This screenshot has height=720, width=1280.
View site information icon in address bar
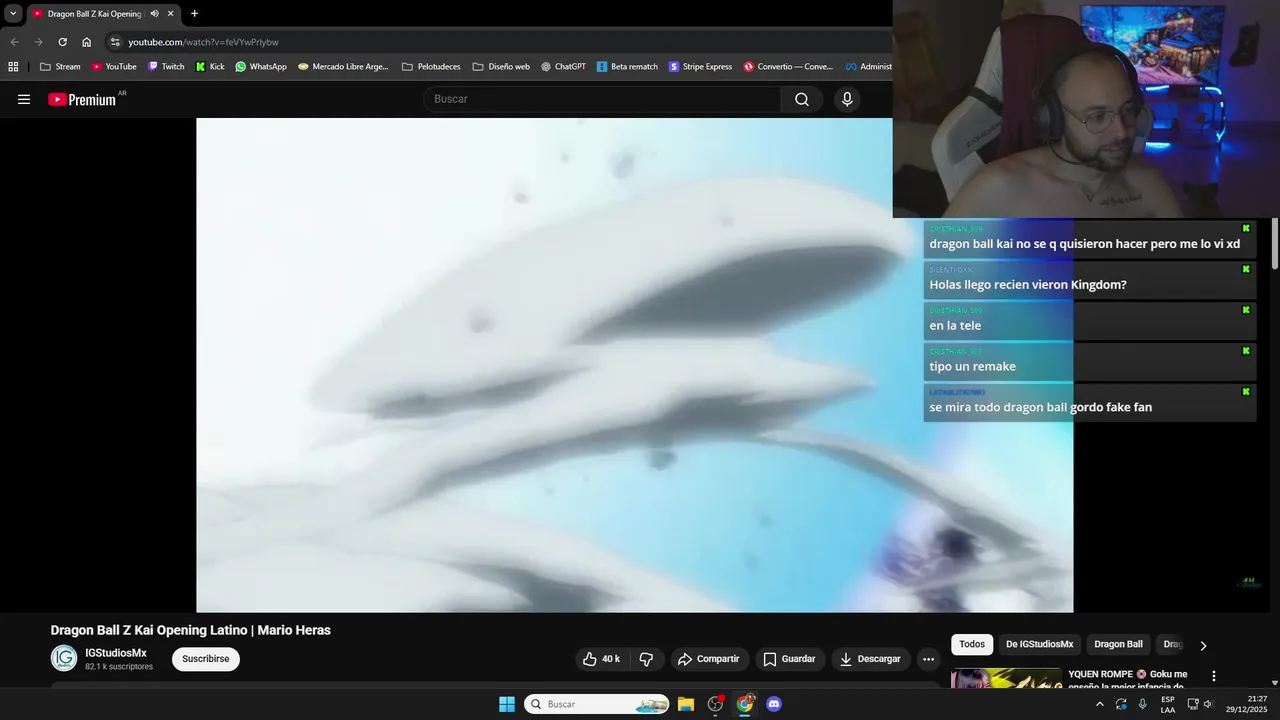click(115, 42)
